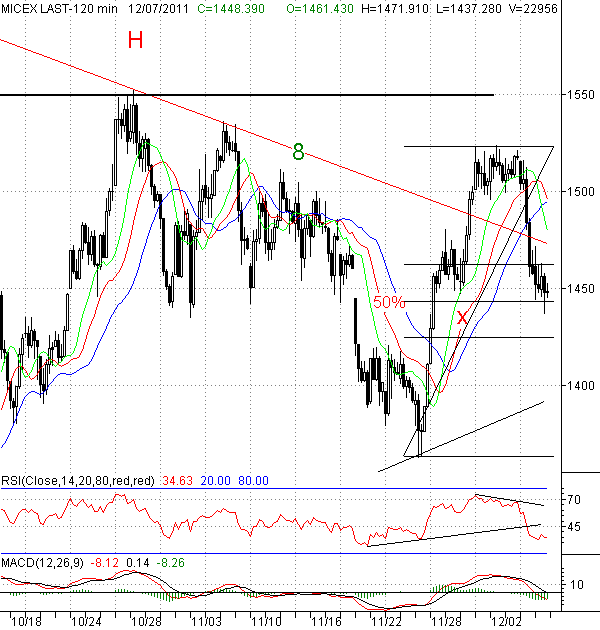Screen dimensions: 600x630
Task: Click the V=22956 volume value
Action: pos(533,8)
